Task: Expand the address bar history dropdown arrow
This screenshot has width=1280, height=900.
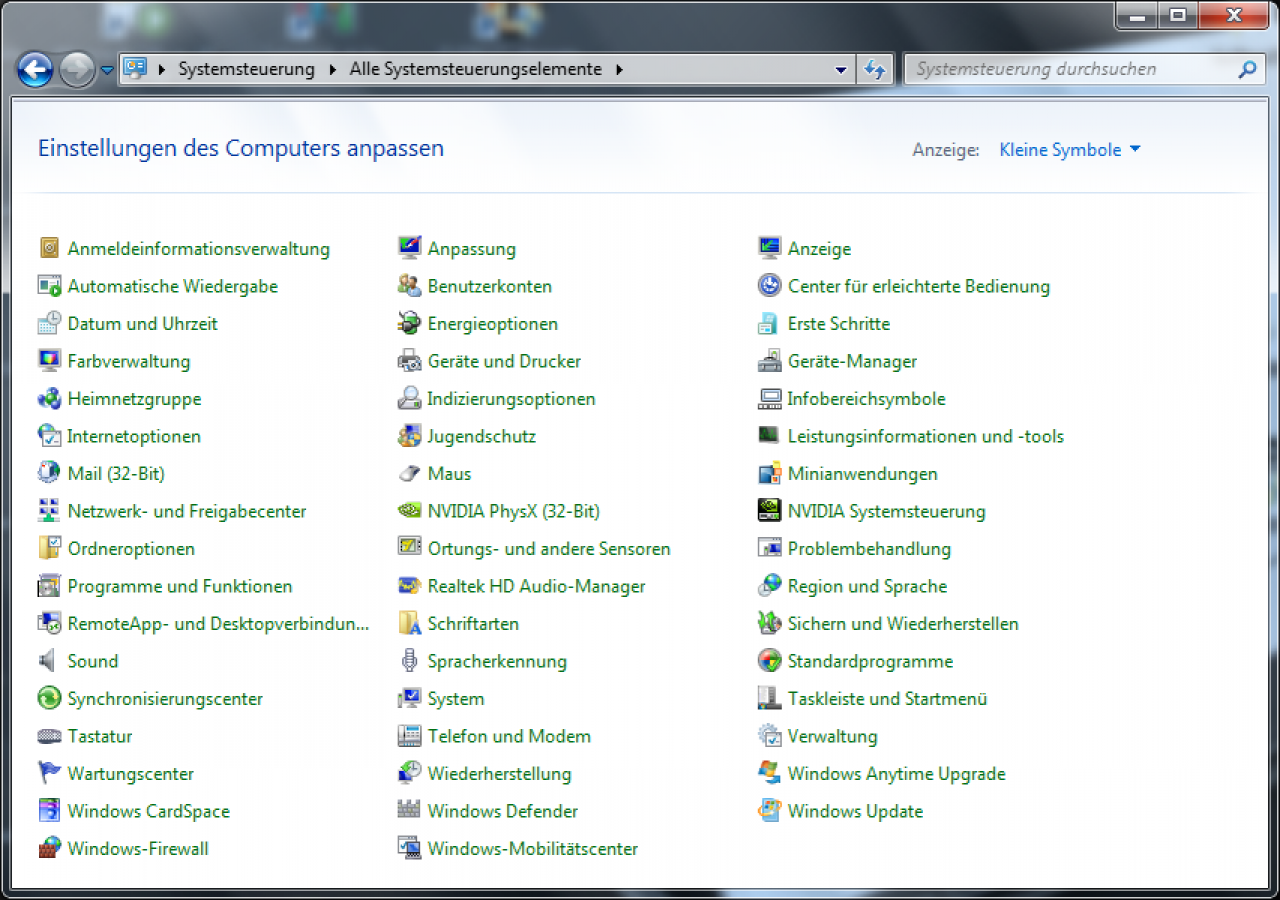Action: point(841,70)
